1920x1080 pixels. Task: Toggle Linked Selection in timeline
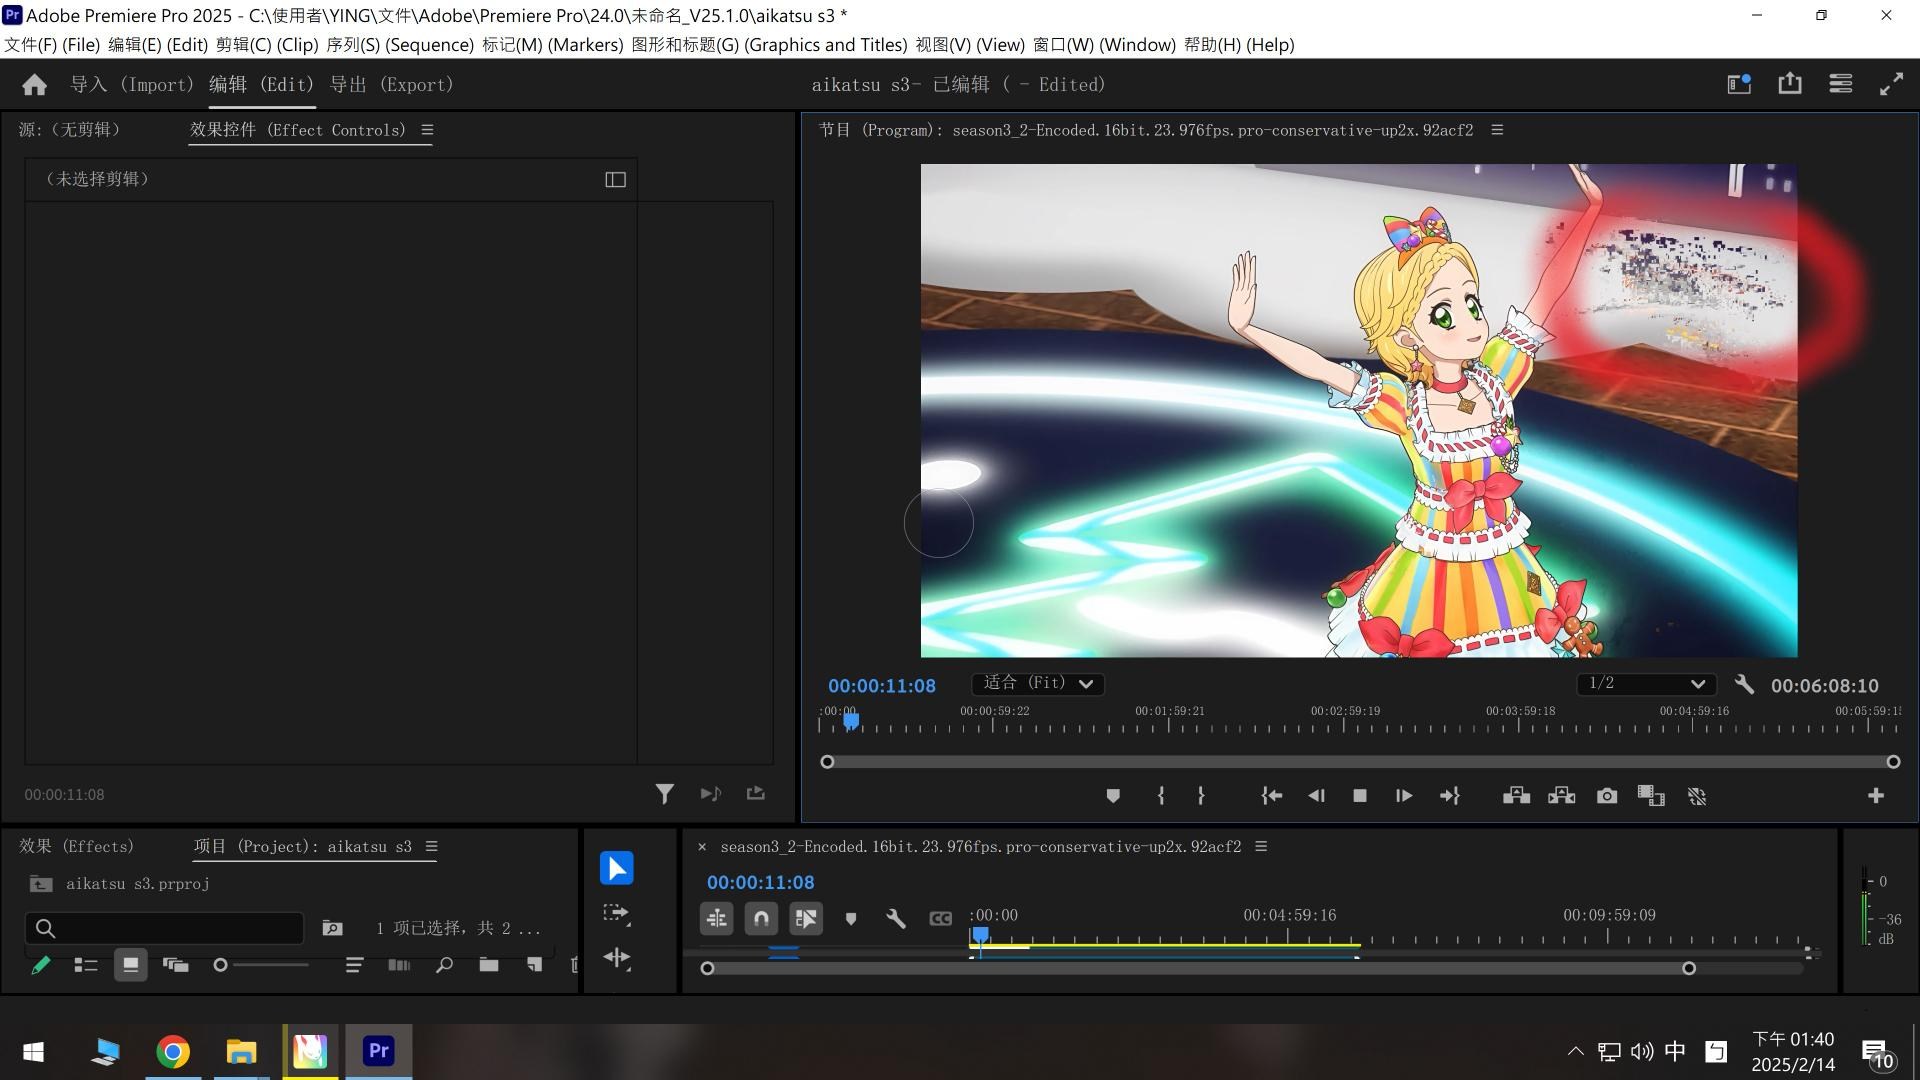[x=806, y=918]
